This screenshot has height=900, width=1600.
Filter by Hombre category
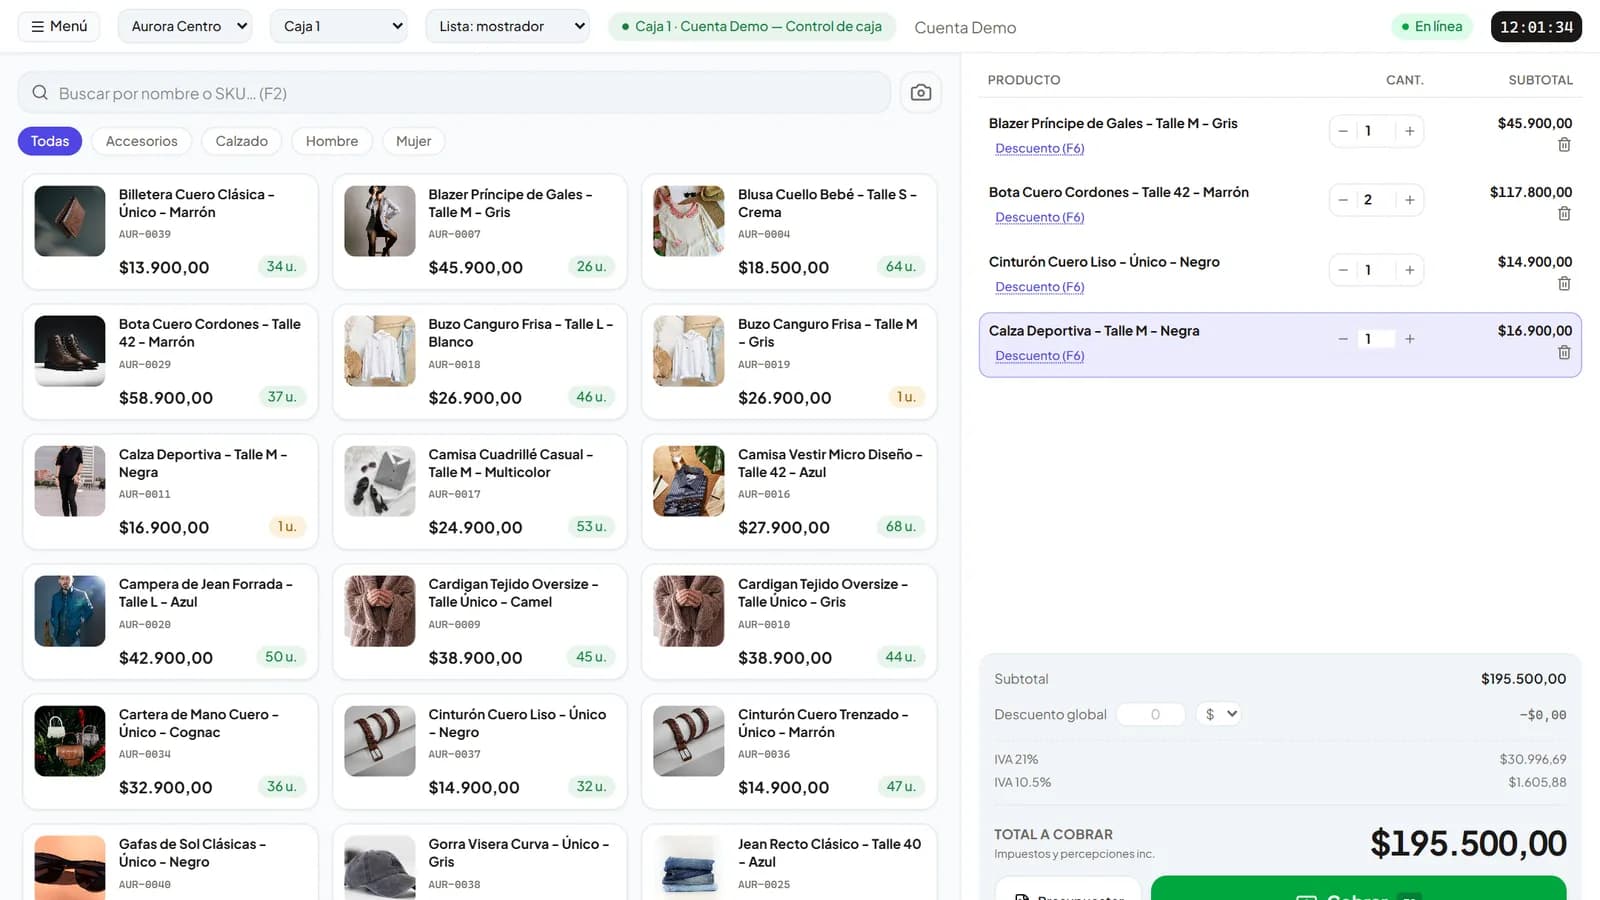click(332, 141)
